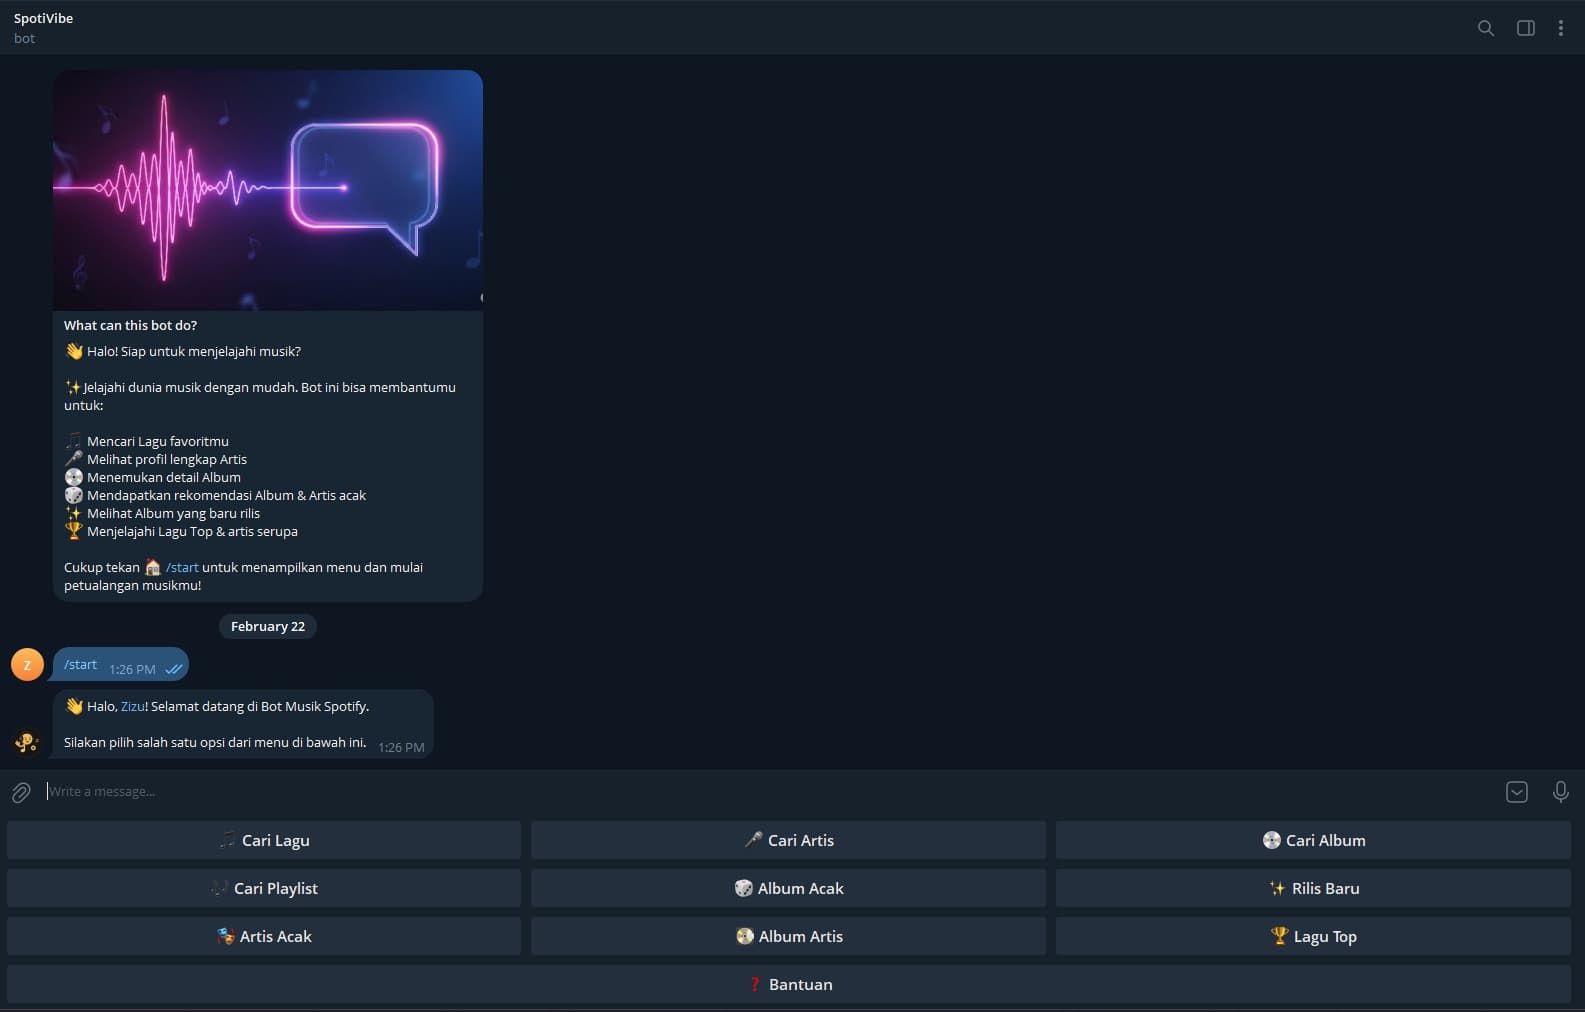Select the Cari Album keyboard button
1585x1012 pixels.
[1313, 840]
